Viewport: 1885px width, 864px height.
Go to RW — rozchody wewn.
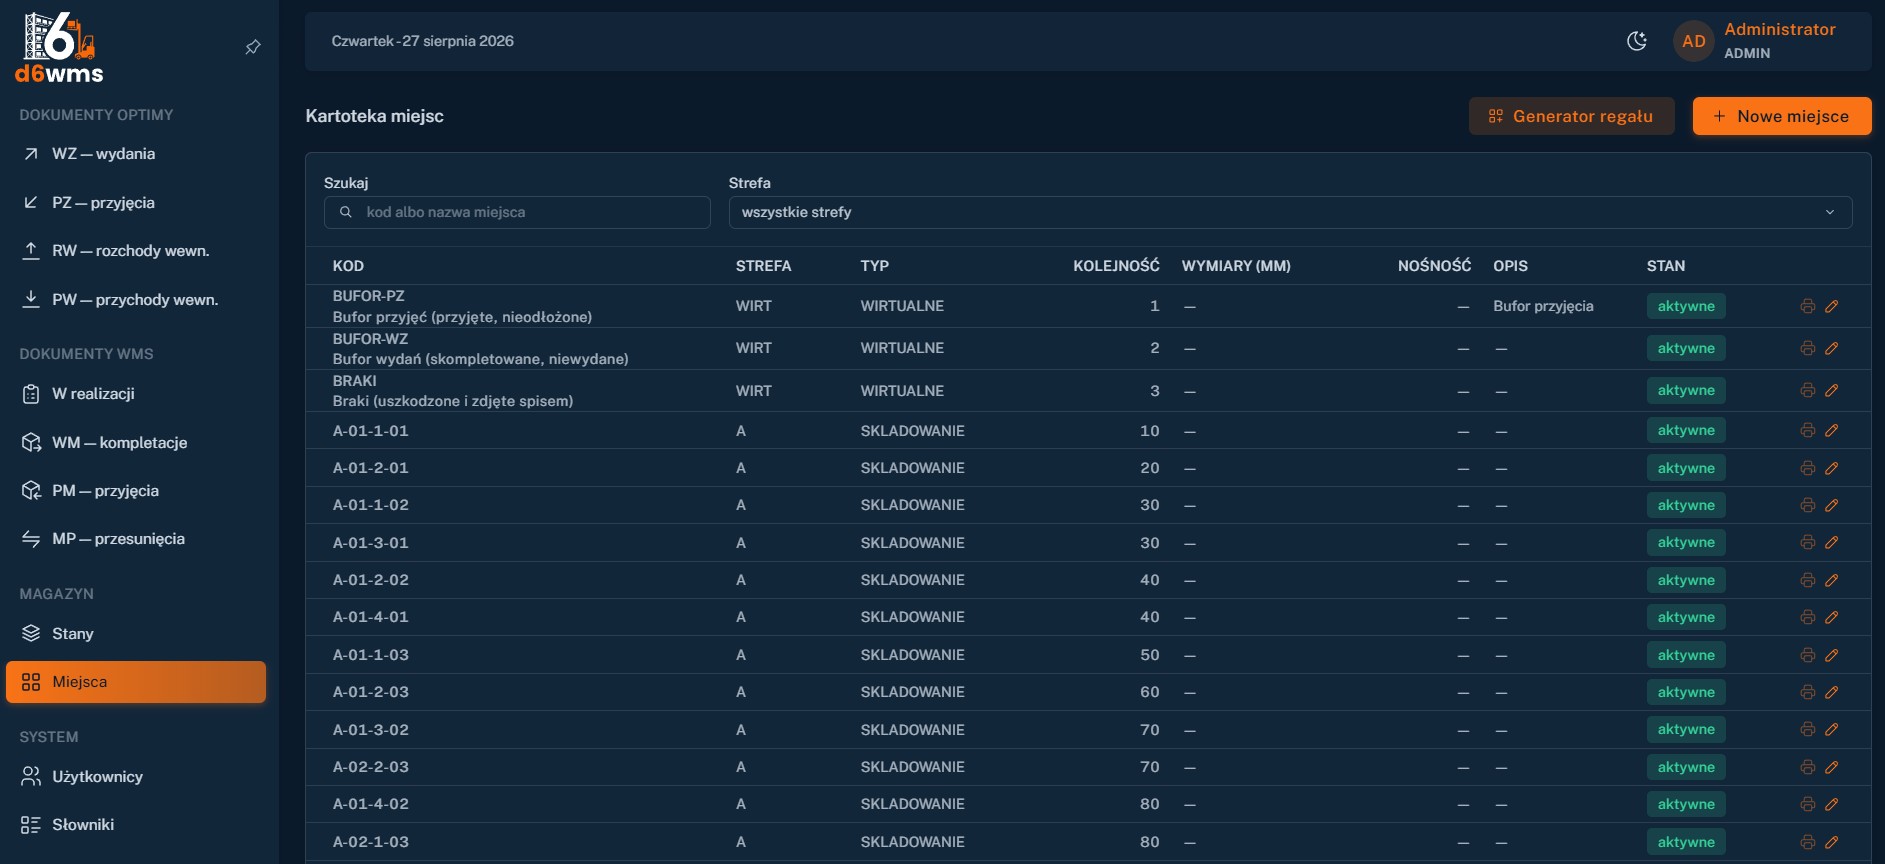click(136, 251)
